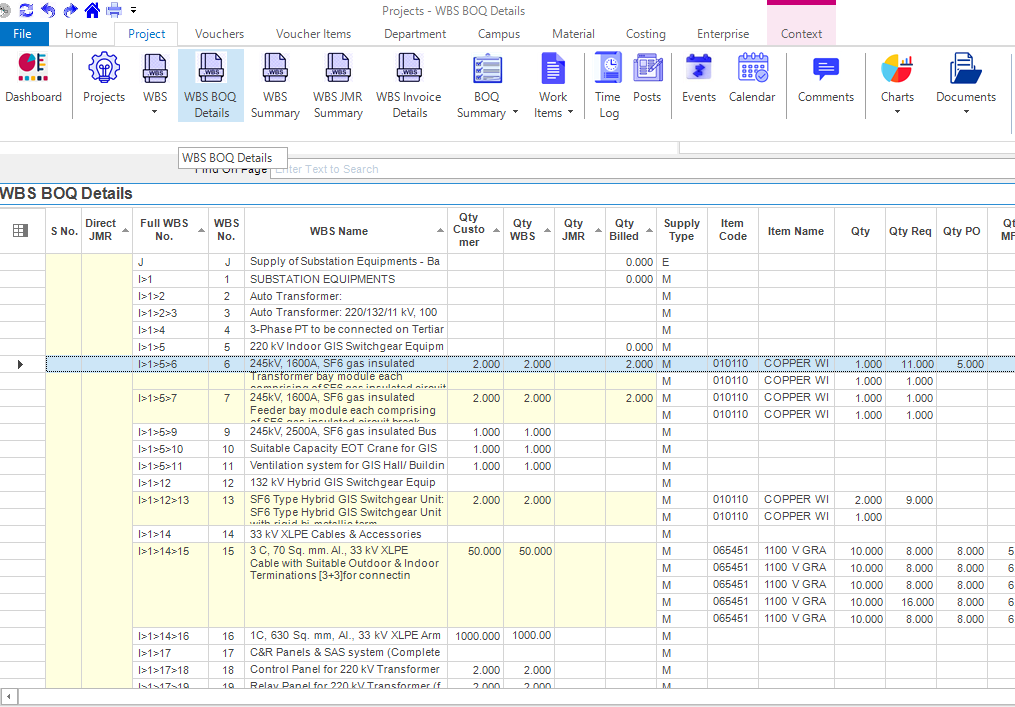This screenshot has width=1015, height=707.
Task: Click "Suitable Capacity EOT Crane for GIS" cell
Action: [x=346, y=449]
